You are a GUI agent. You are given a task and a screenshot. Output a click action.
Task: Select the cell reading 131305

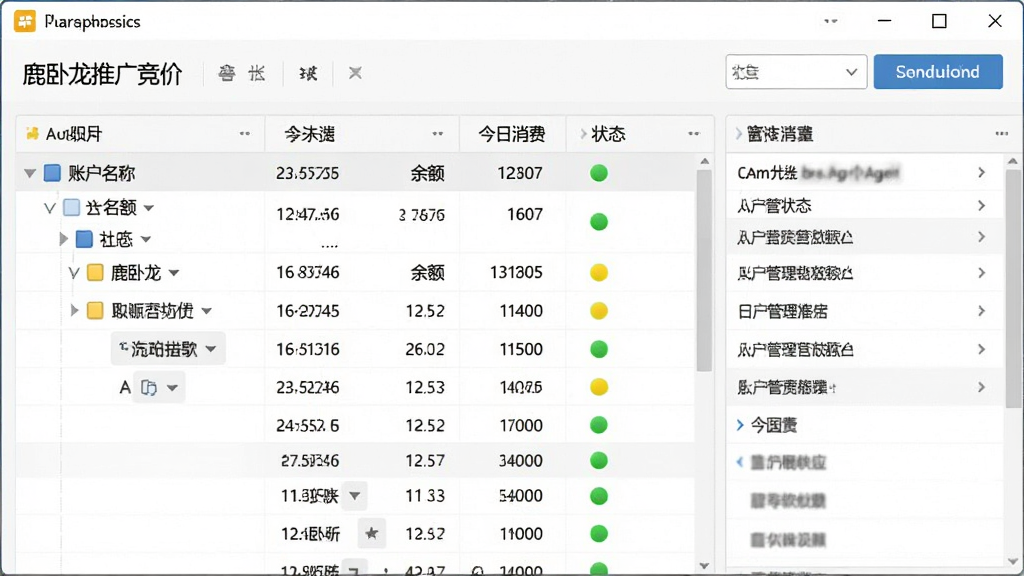[516, 272]
